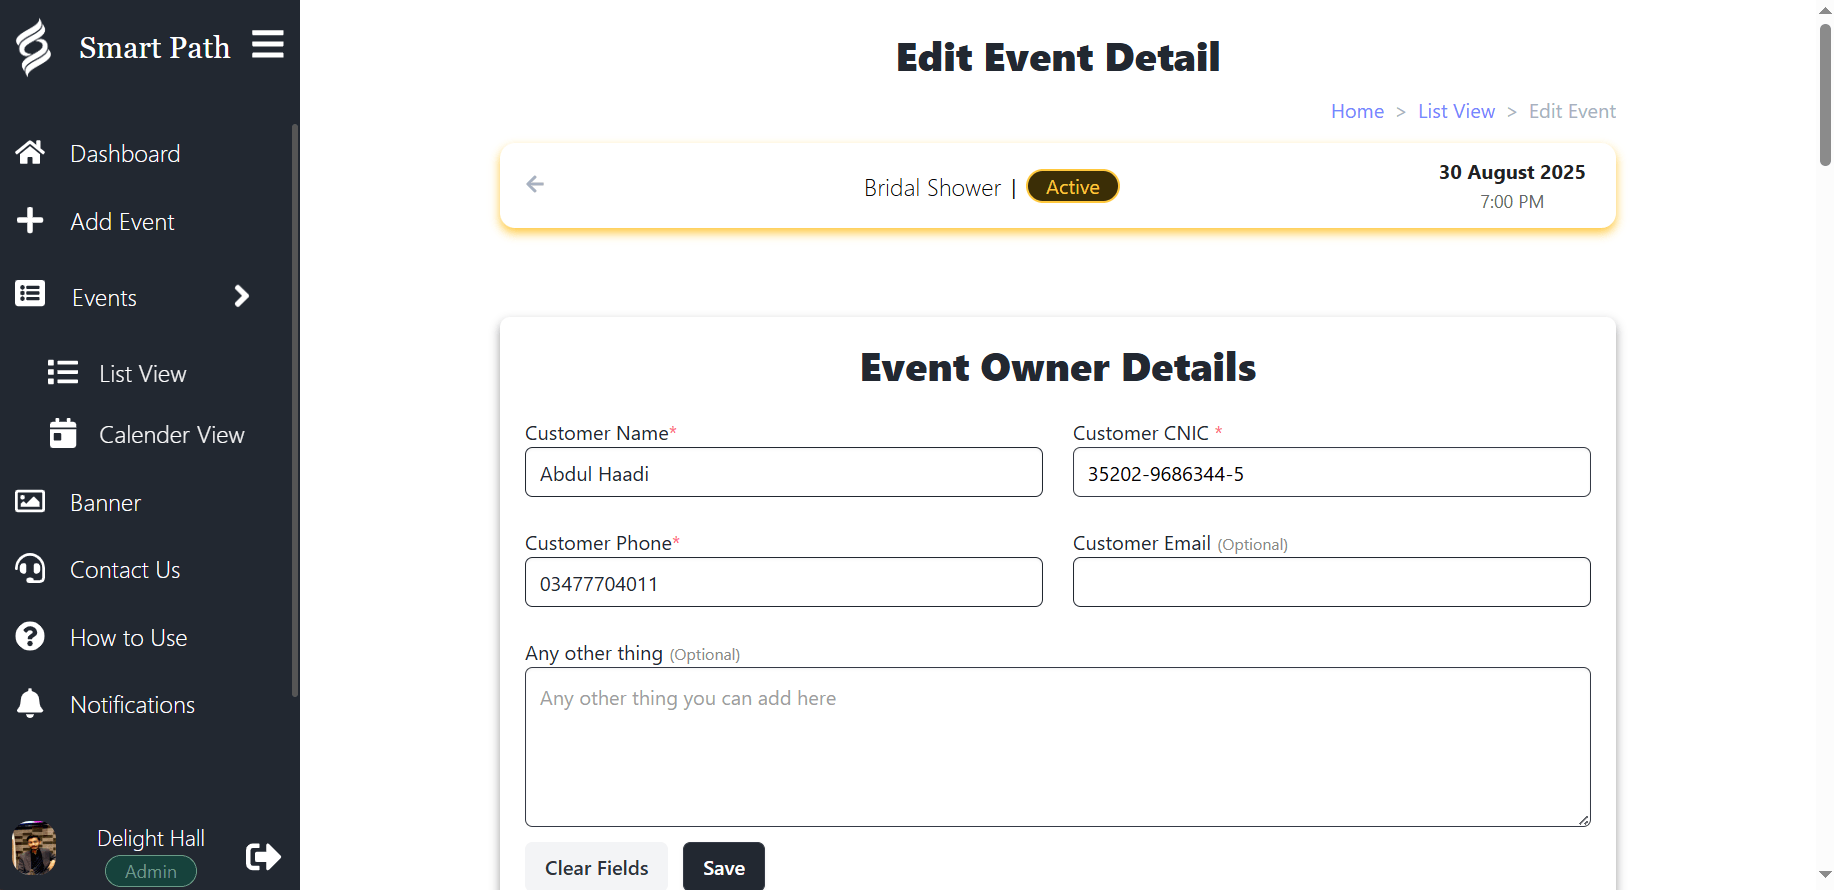This screenshot has height=890, width=1834.
Task: Expand the Events submenu chevron
Action: (x=241, y=296)
